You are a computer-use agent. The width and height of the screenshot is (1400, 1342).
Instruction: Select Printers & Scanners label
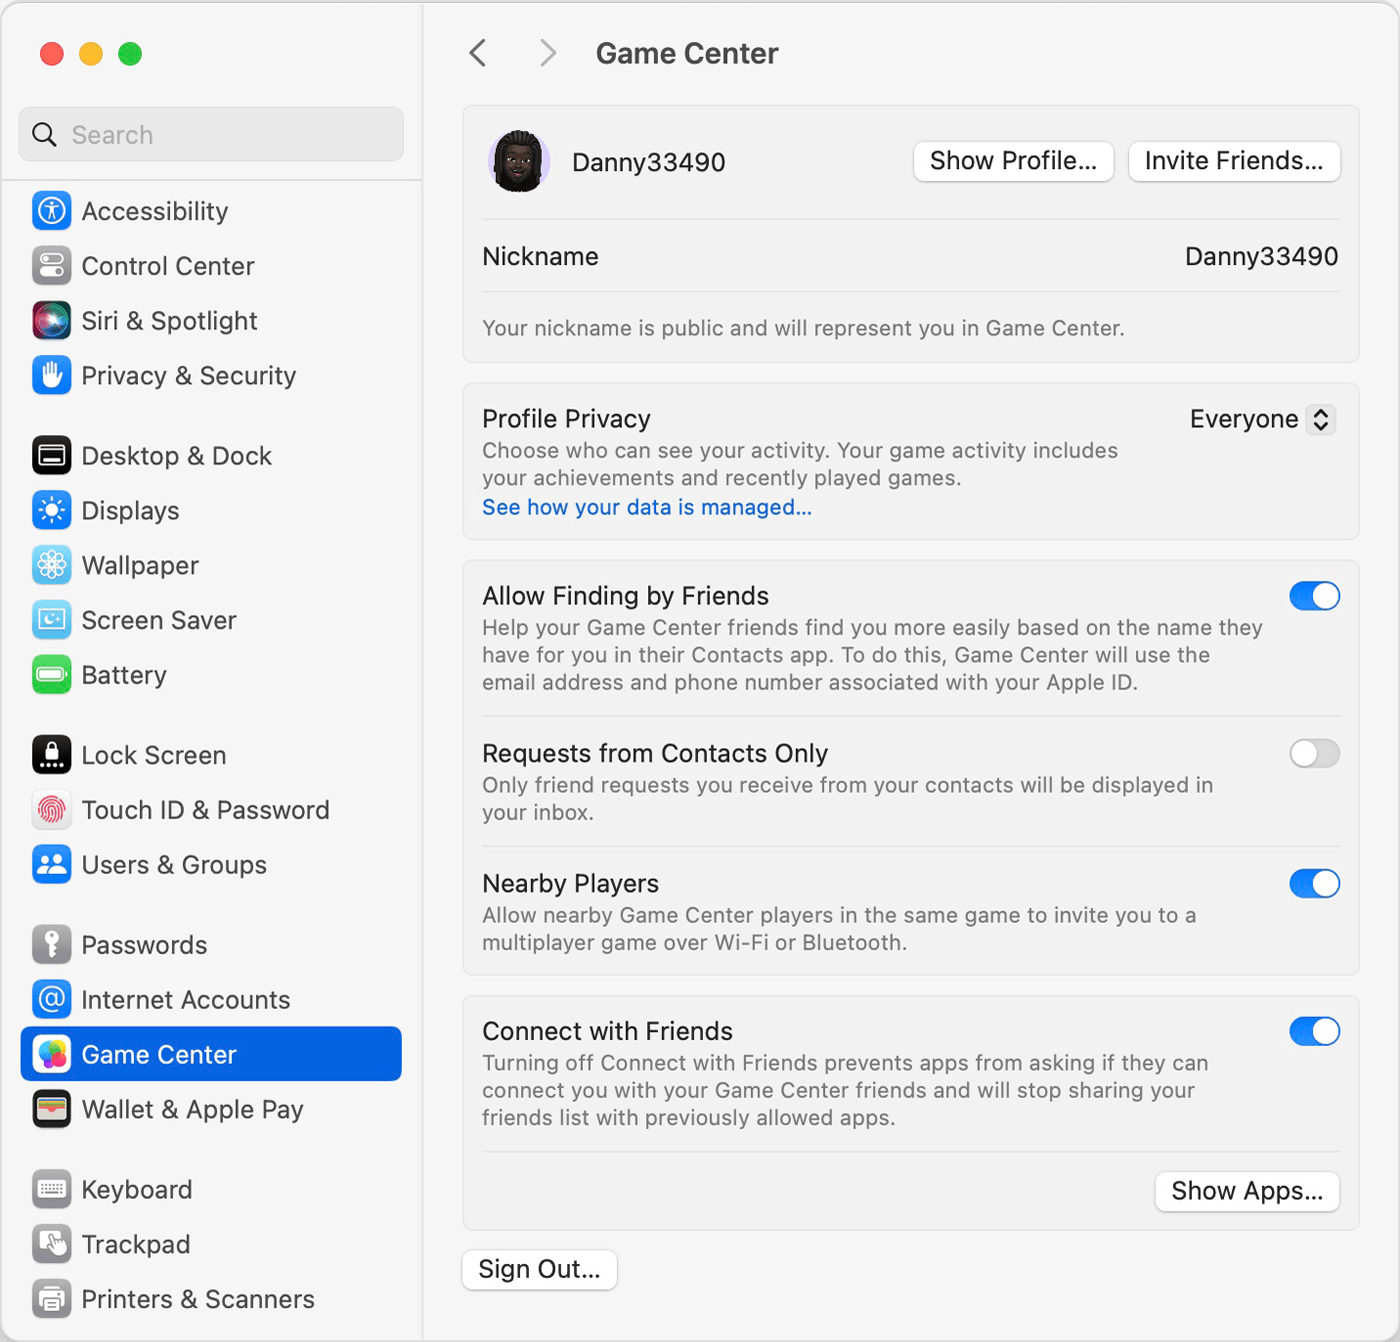(198, 1299)
